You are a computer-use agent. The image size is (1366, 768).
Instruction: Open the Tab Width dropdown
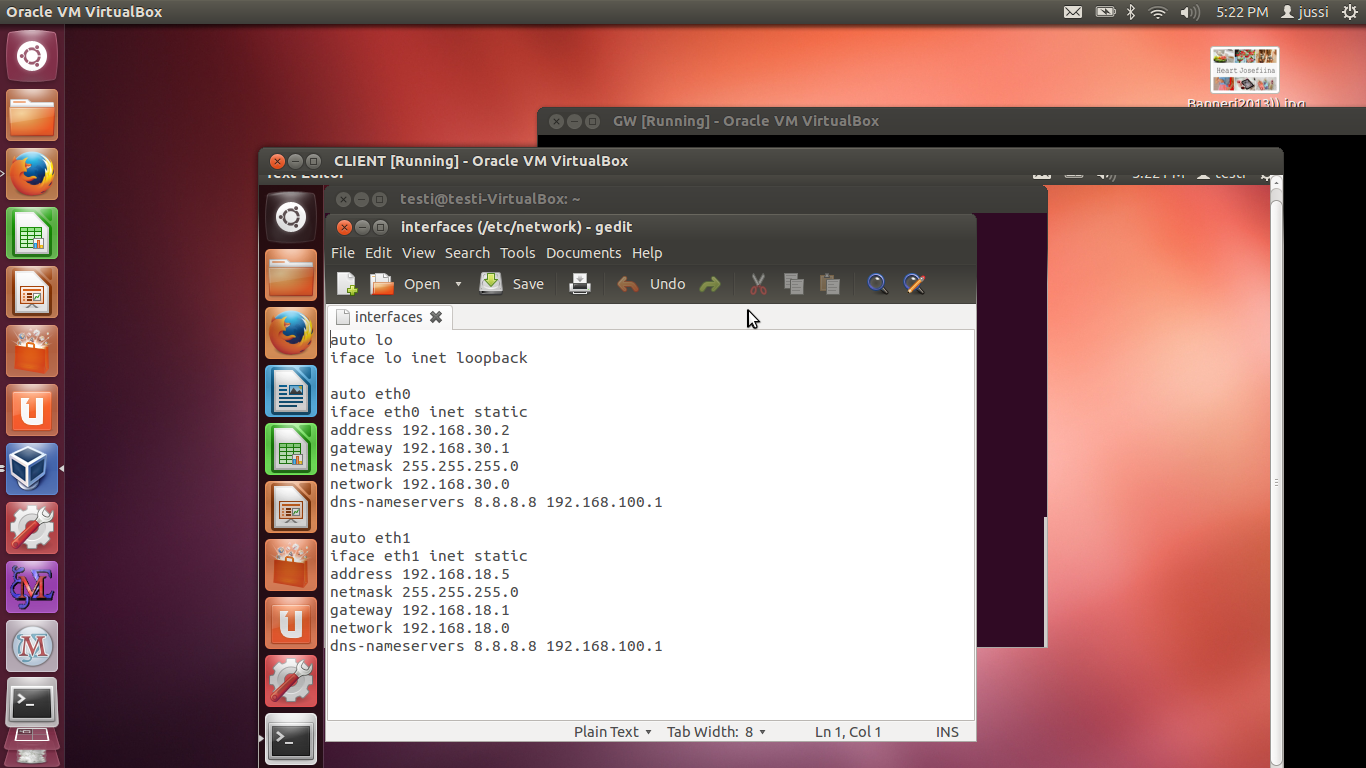(x=716, y=732)
